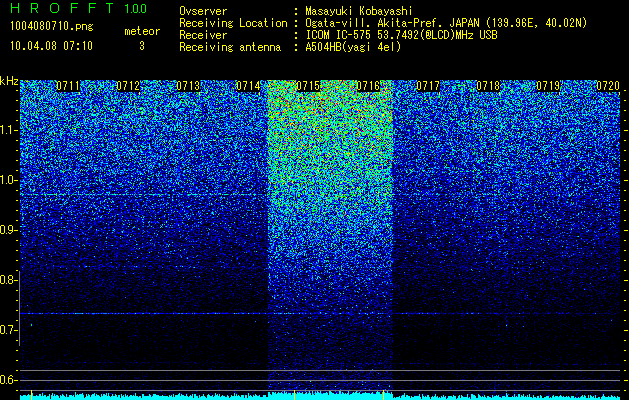Click the 0714 time label
This screenshot has height=400, width=629.
pyautogui.click(x=248, y=86)
